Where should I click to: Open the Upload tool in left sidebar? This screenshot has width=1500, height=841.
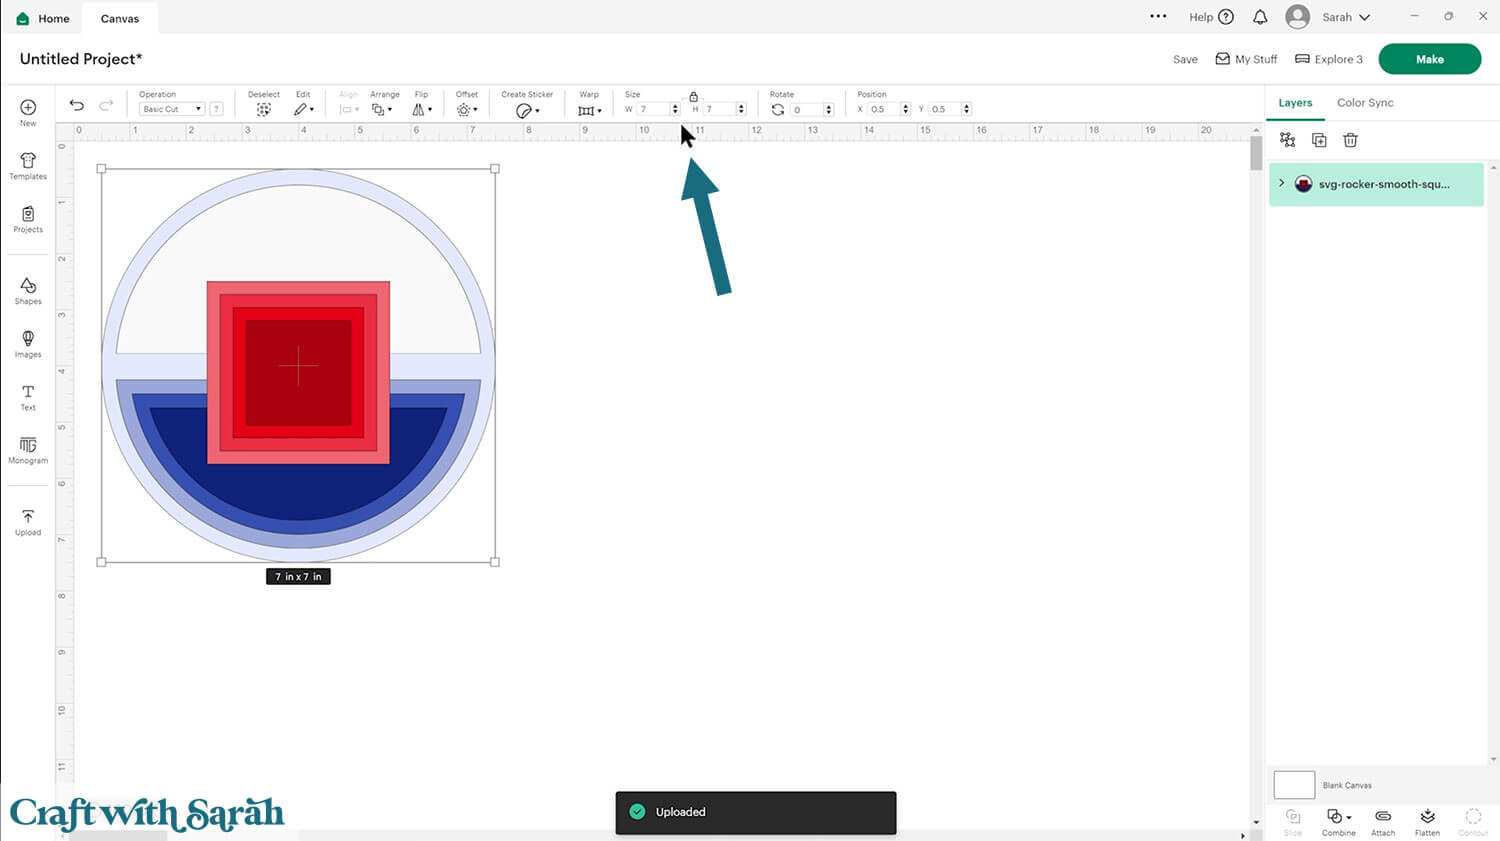pyautogui.click(x=28, y=521)
